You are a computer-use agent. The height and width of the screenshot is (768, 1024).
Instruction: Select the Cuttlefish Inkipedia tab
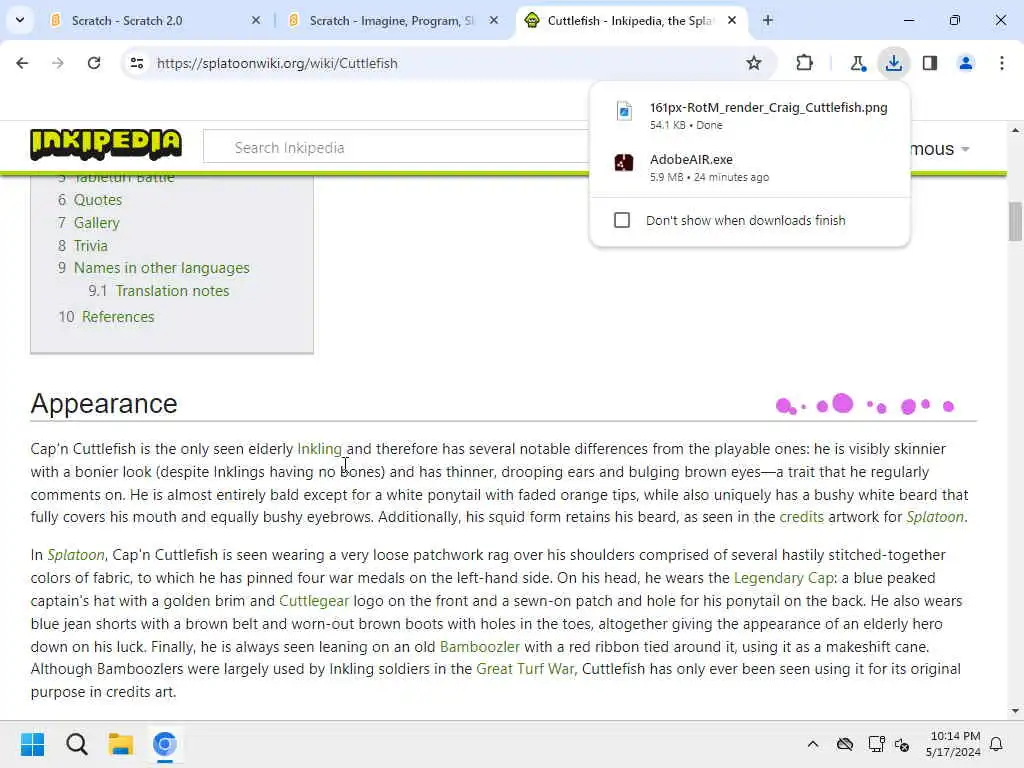[630, 21]
